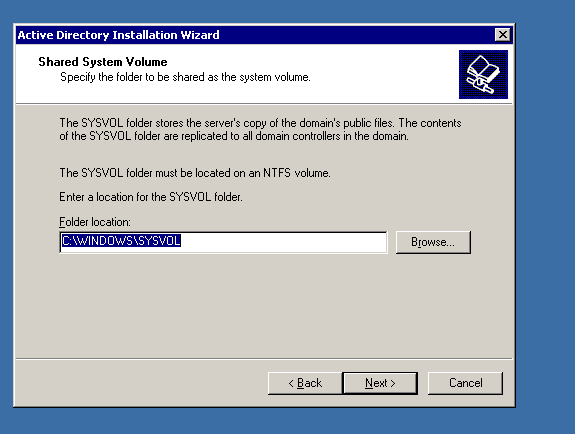575x434 pixels.
Task: Click into the Folder location field
Action: pos(223,242)
